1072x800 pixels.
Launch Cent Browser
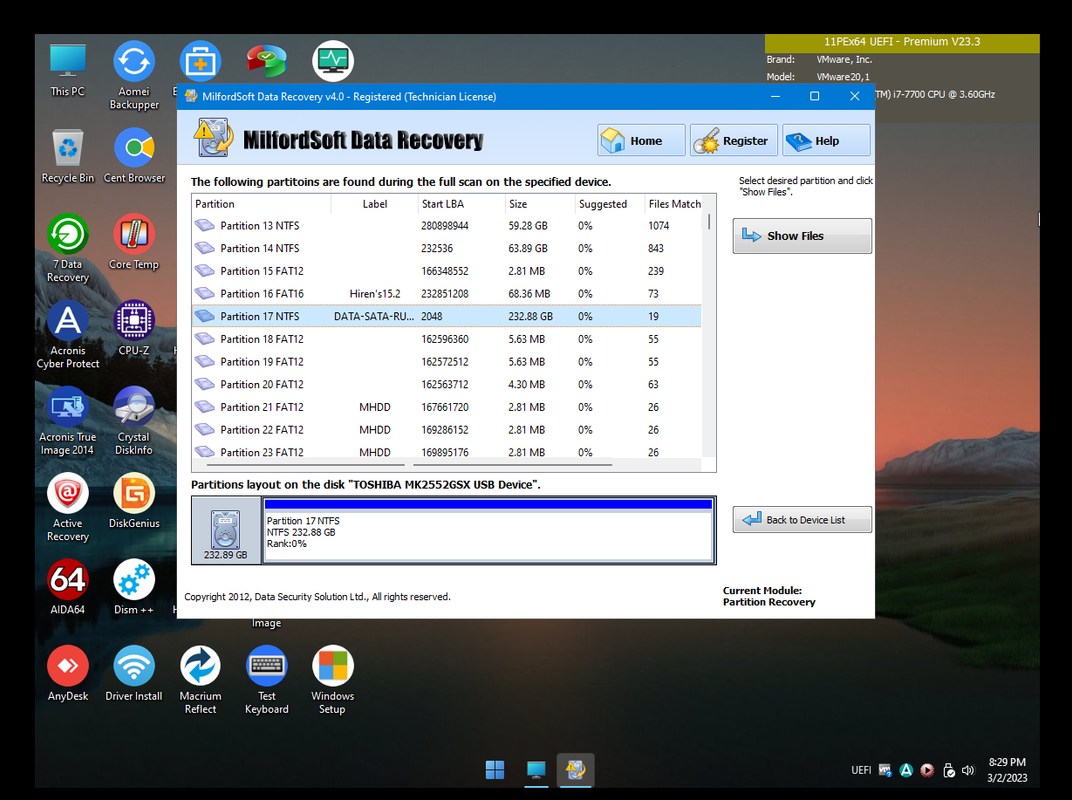pyautogui.click(x=134, y=156)
